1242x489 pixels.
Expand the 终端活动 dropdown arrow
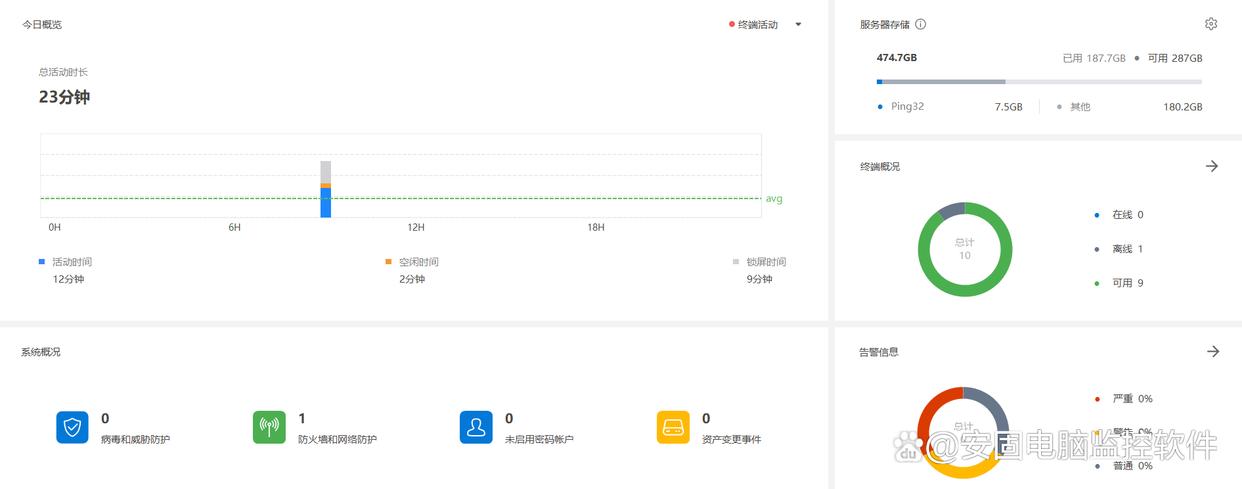[x=798, y=25]
